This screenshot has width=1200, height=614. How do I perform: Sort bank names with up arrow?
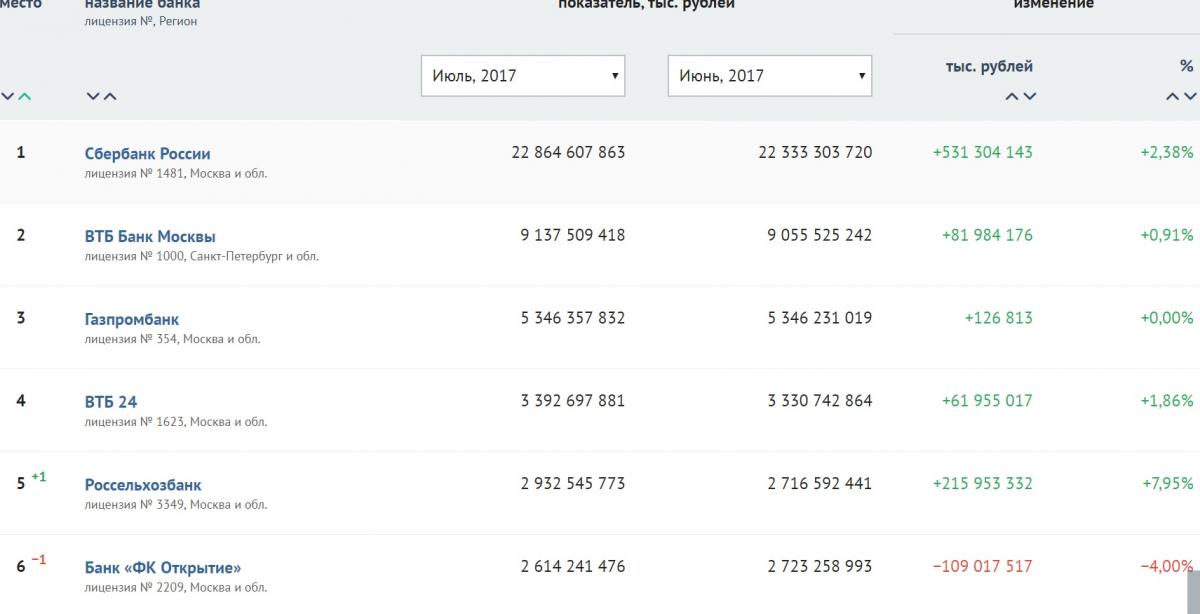[x=110, y=97]
